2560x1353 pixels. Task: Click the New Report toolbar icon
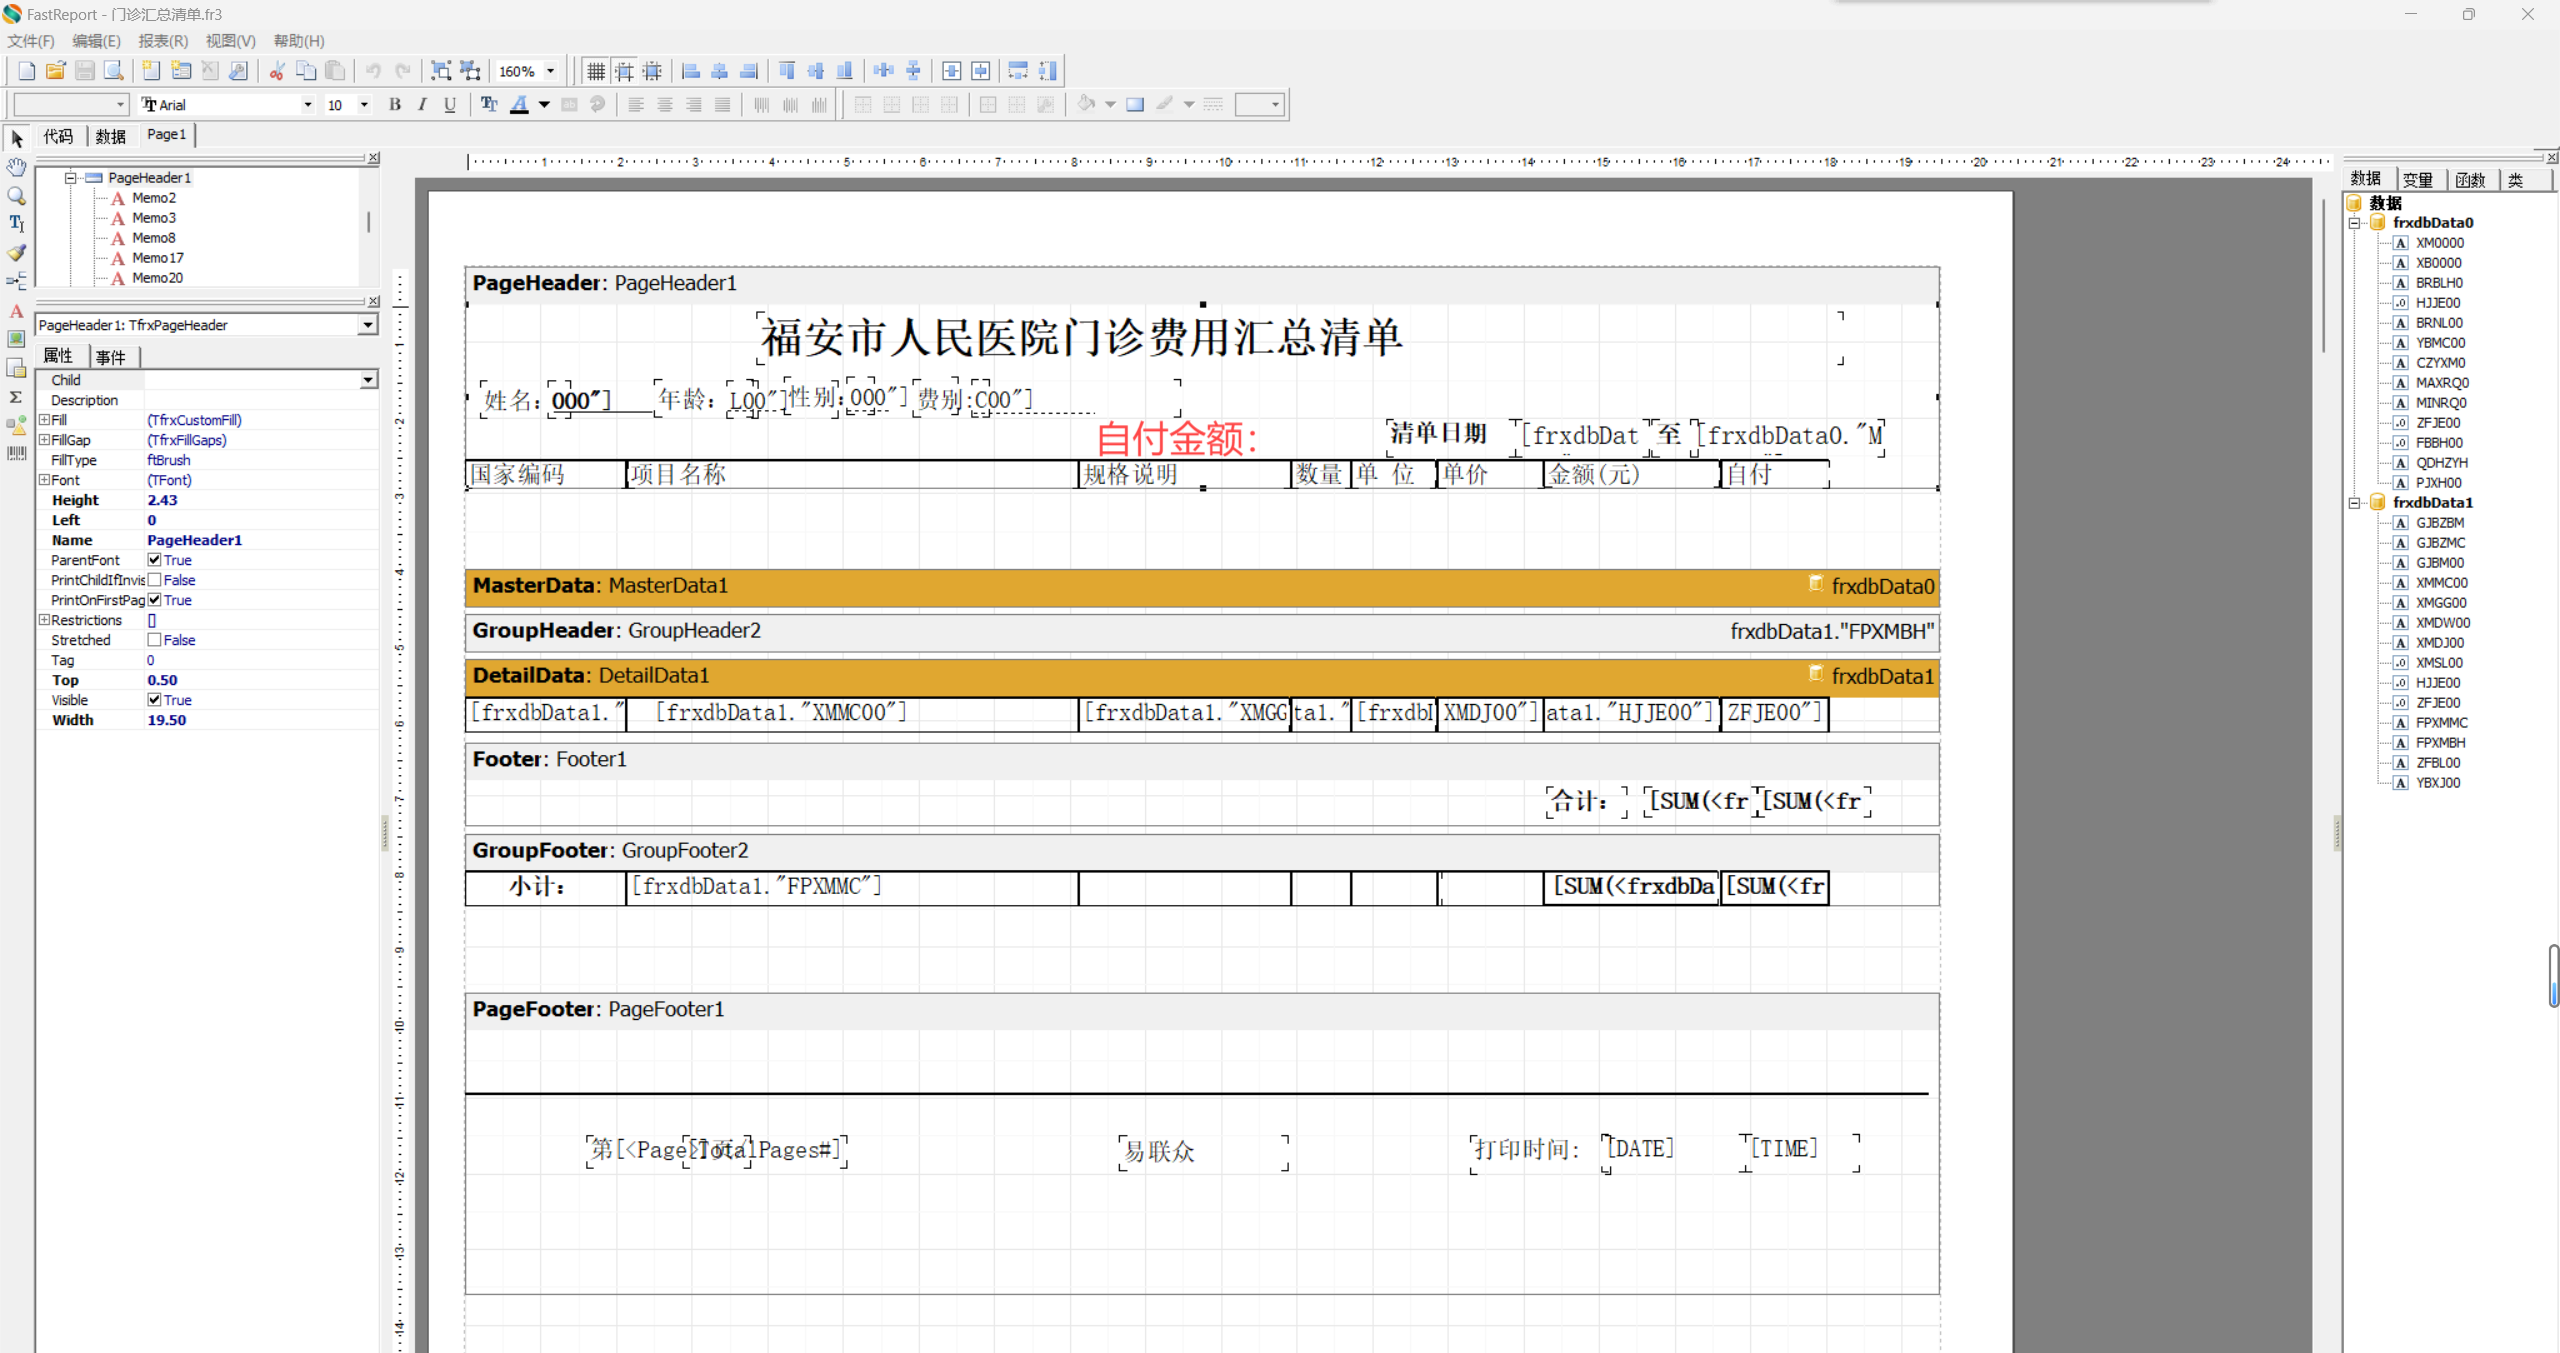pos(27,71)
